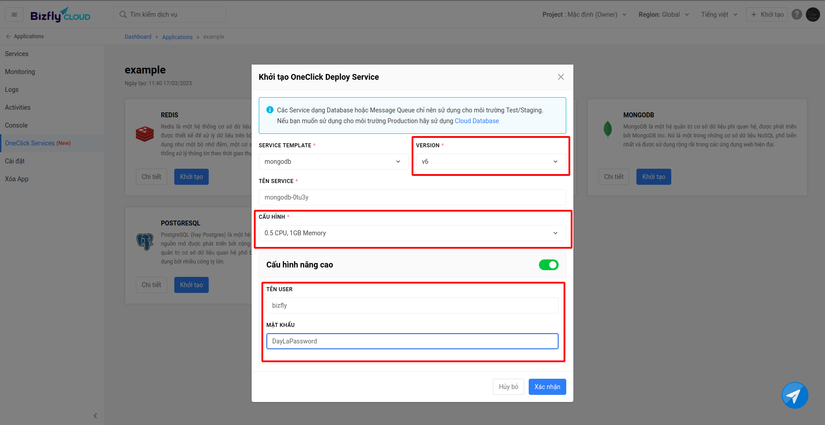Click the search magnifier icon

(x=123, y=15)
